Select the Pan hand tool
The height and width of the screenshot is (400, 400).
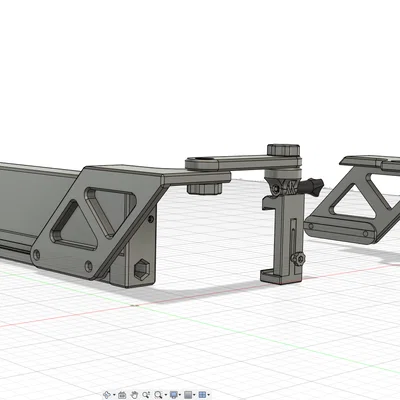tap(134, 395)
